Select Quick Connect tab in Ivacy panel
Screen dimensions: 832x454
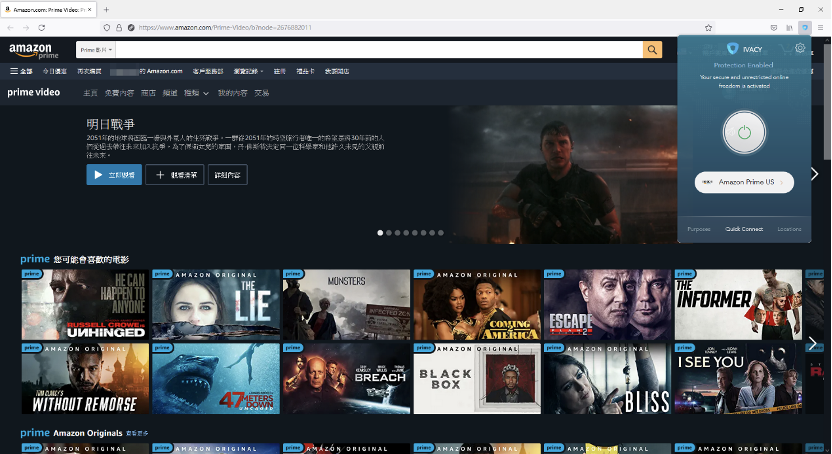click(744, 229)
